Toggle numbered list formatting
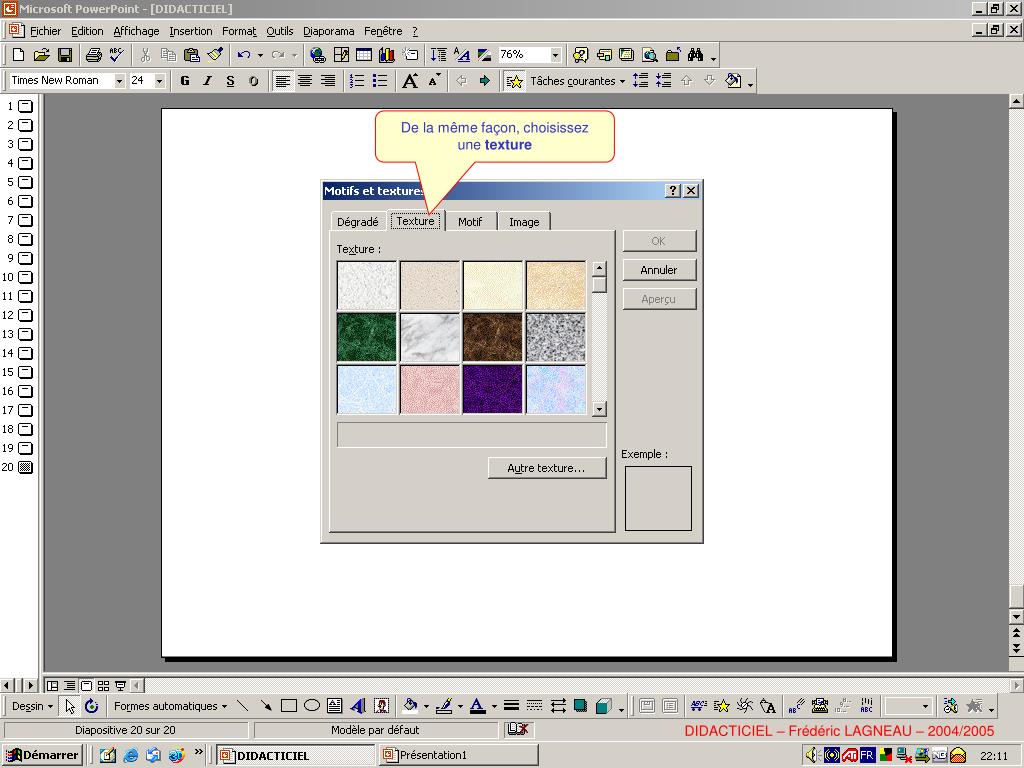The height and width of the screenshot is (768, 1024). (357, 81)
